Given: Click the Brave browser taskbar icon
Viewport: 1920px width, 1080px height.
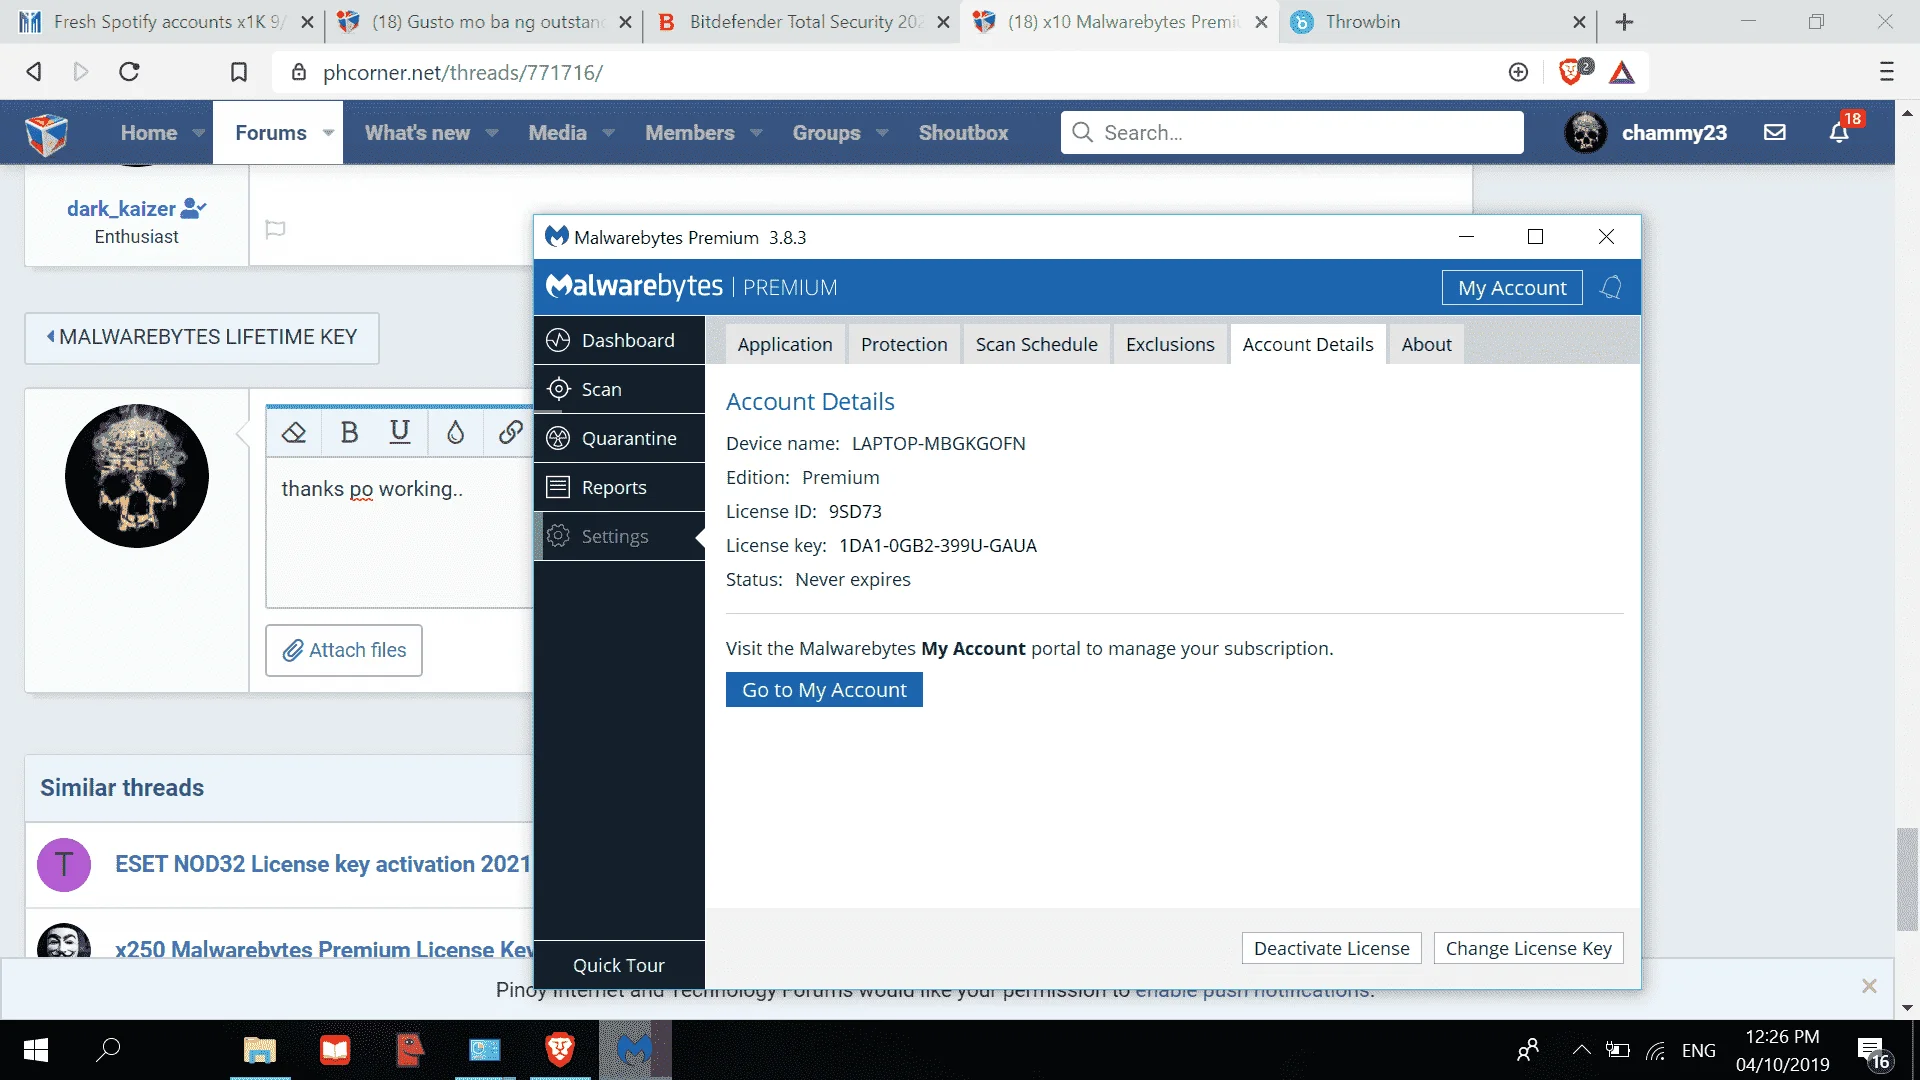Looking at the screenshot, I should pyautogui.click(x=560, y=1050).
